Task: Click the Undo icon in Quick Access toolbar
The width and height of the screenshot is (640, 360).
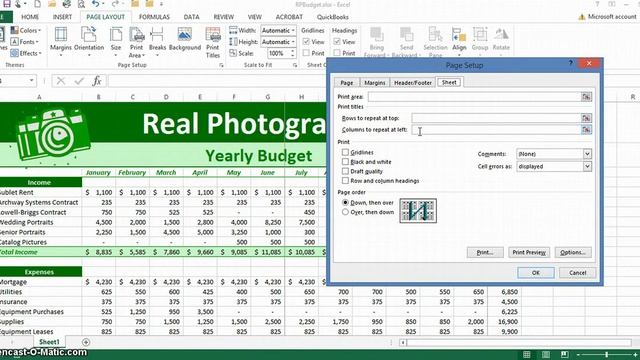Action: point(96,4)
